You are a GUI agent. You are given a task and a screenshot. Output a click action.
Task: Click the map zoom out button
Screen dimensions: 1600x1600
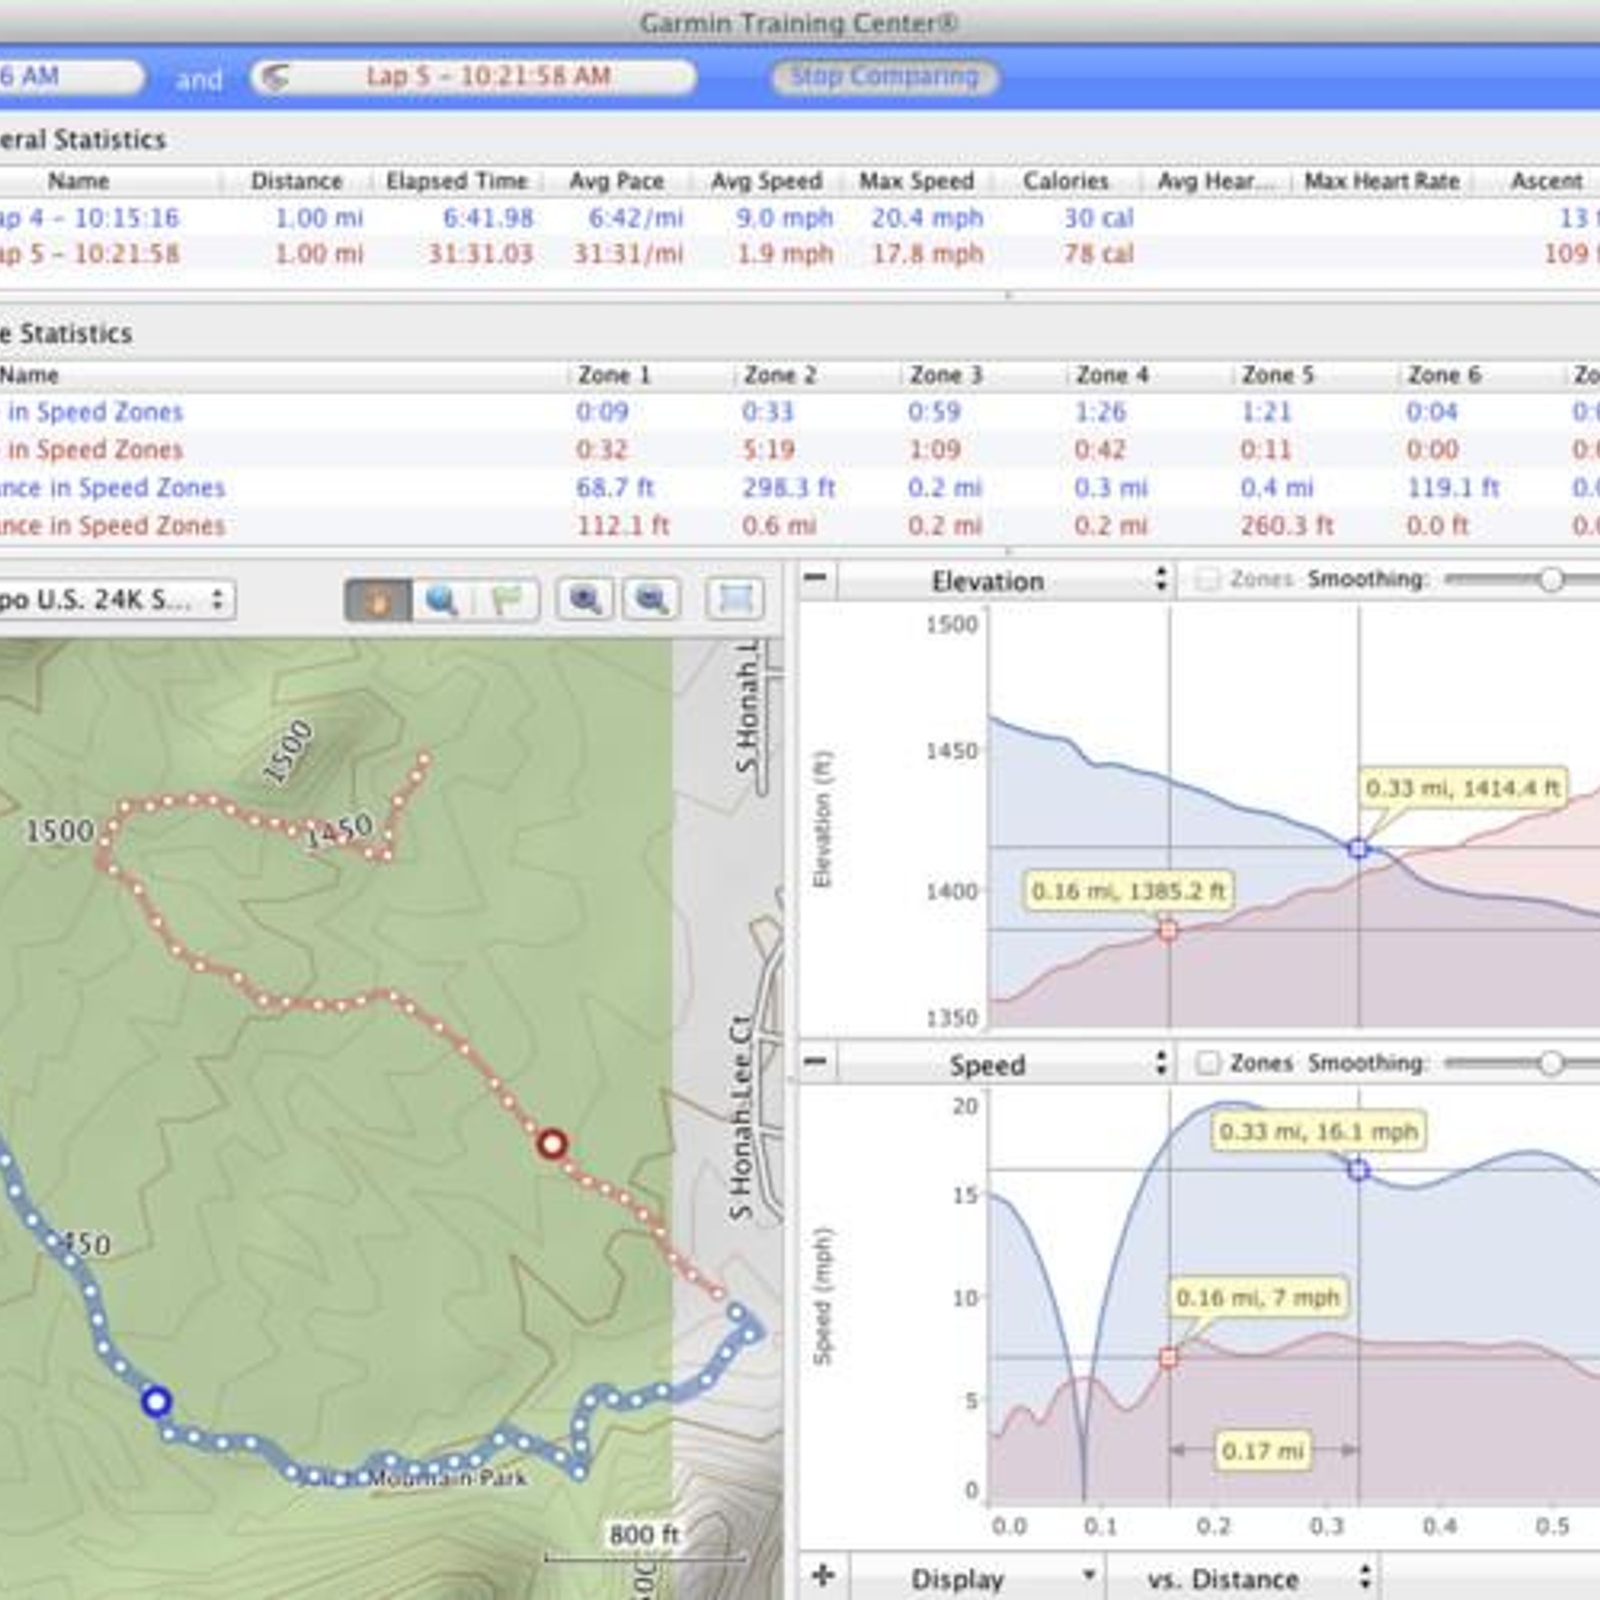pos(651,600)
